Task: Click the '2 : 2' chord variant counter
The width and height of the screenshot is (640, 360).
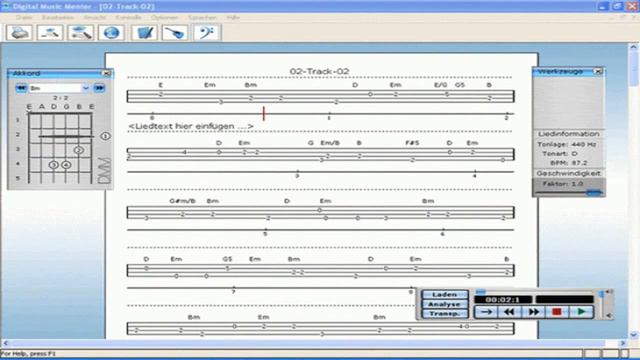Action: (x=60, y=98)
